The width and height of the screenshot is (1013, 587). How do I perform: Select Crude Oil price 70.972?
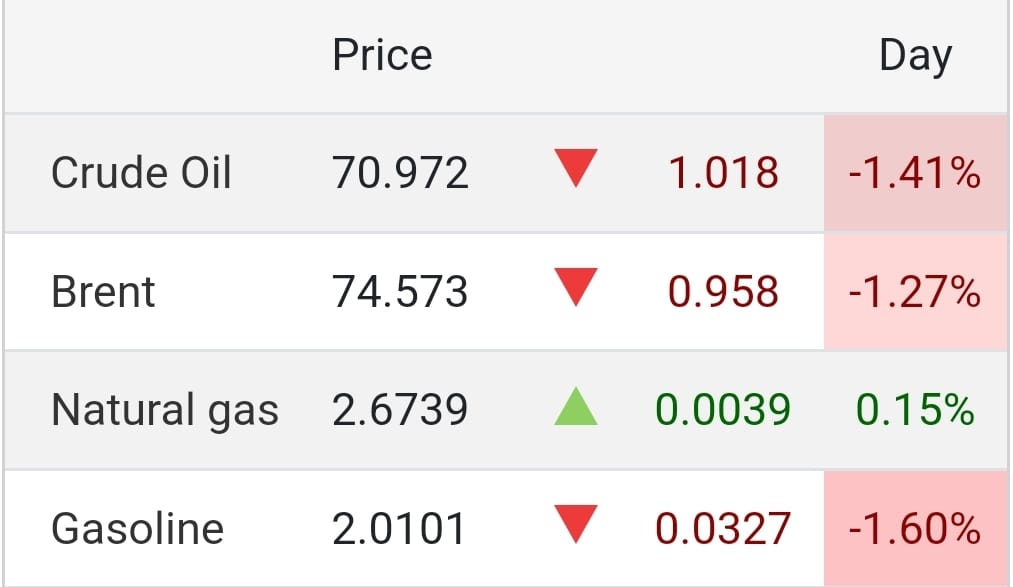[x=400, y=173]
